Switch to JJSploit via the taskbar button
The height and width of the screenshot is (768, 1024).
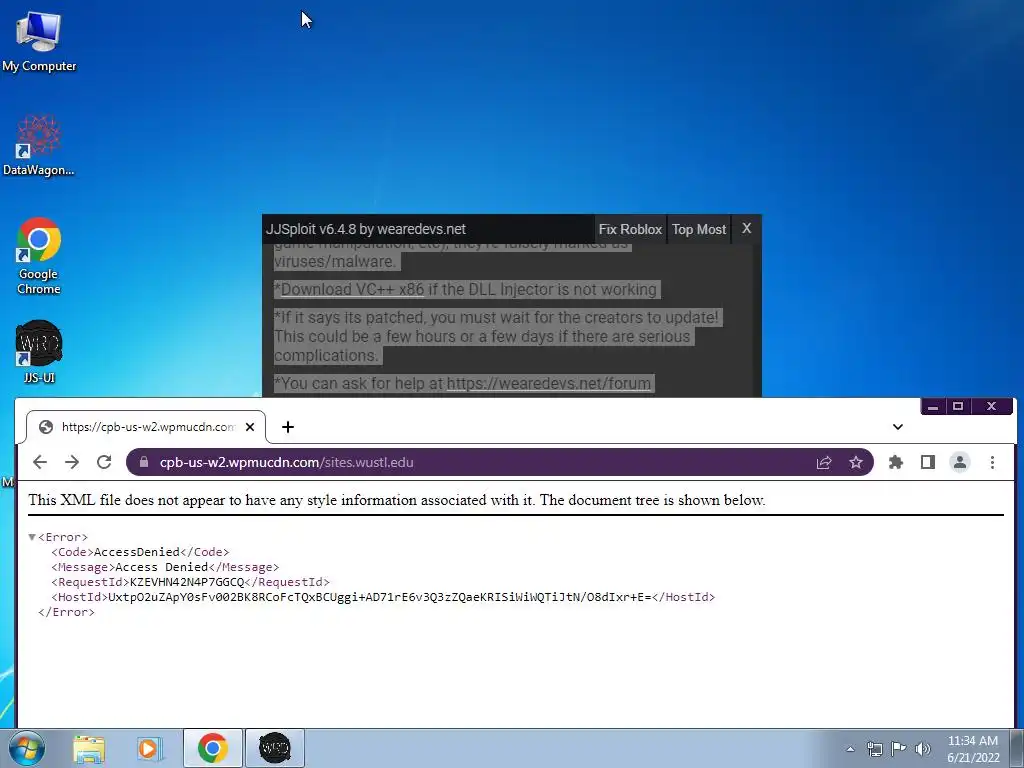[x=275, y=748]
